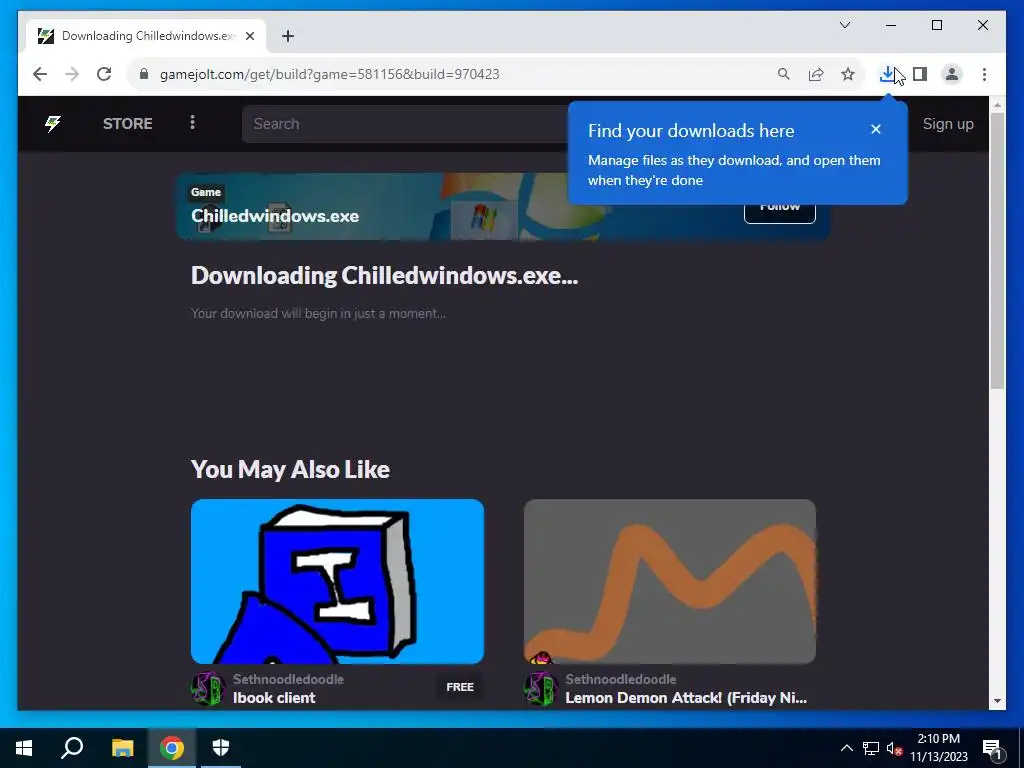Open Windows taskbar search
This screenshot has width=1024, height=768.
pos(72,748)
